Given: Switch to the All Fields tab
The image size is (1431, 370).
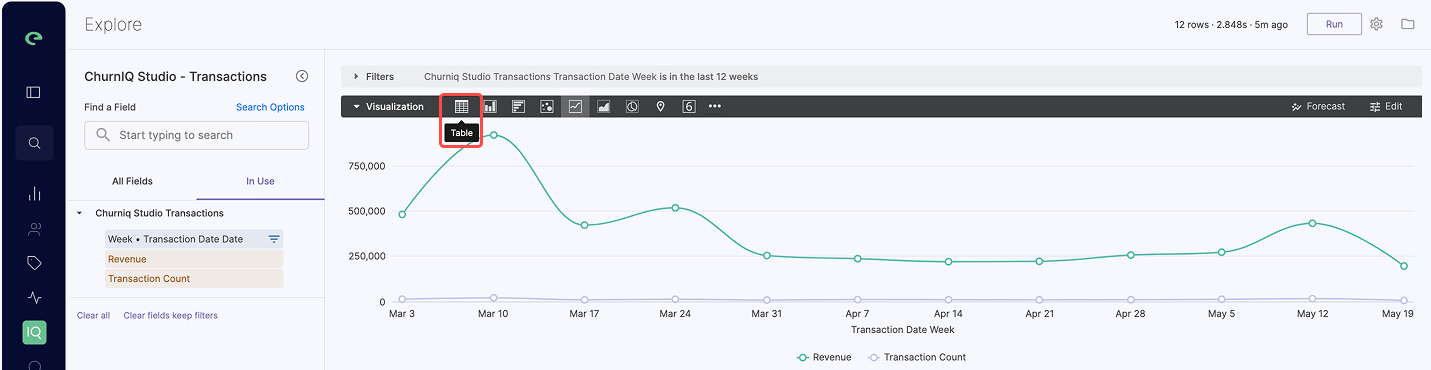Looking at the screenshot, I should coord(132,181).
